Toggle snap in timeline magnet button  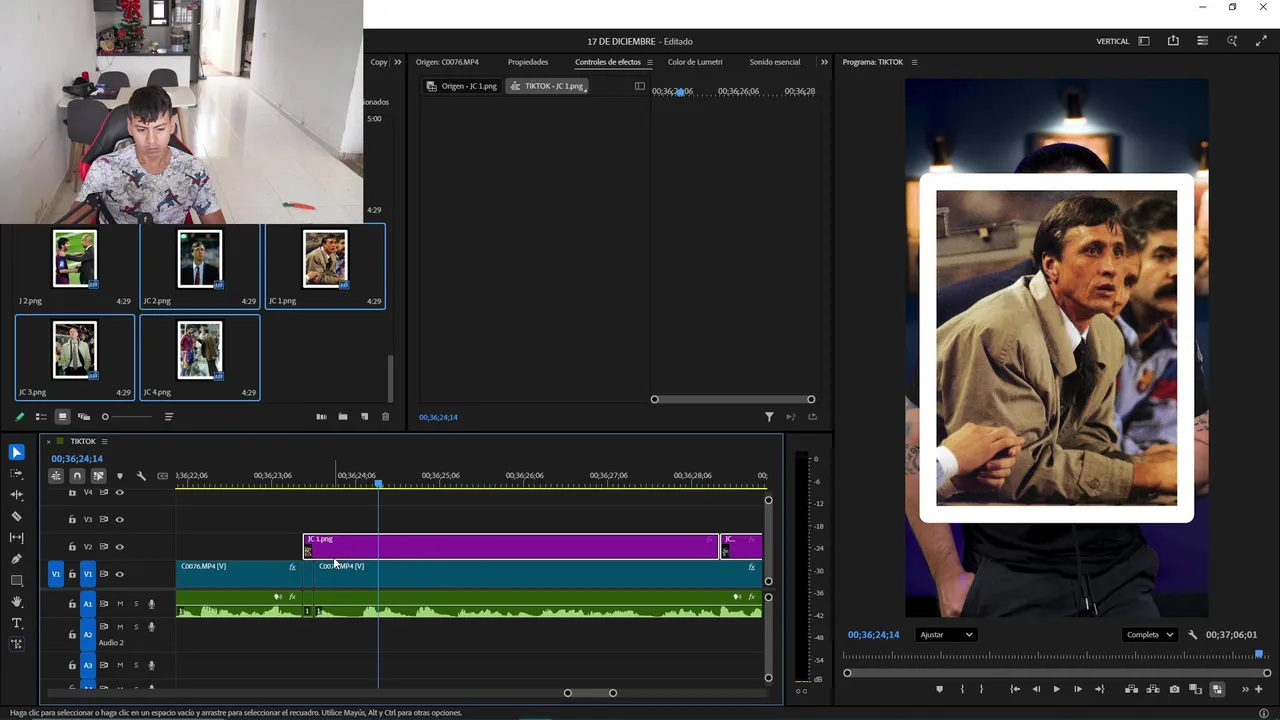(x=77, y=476)
